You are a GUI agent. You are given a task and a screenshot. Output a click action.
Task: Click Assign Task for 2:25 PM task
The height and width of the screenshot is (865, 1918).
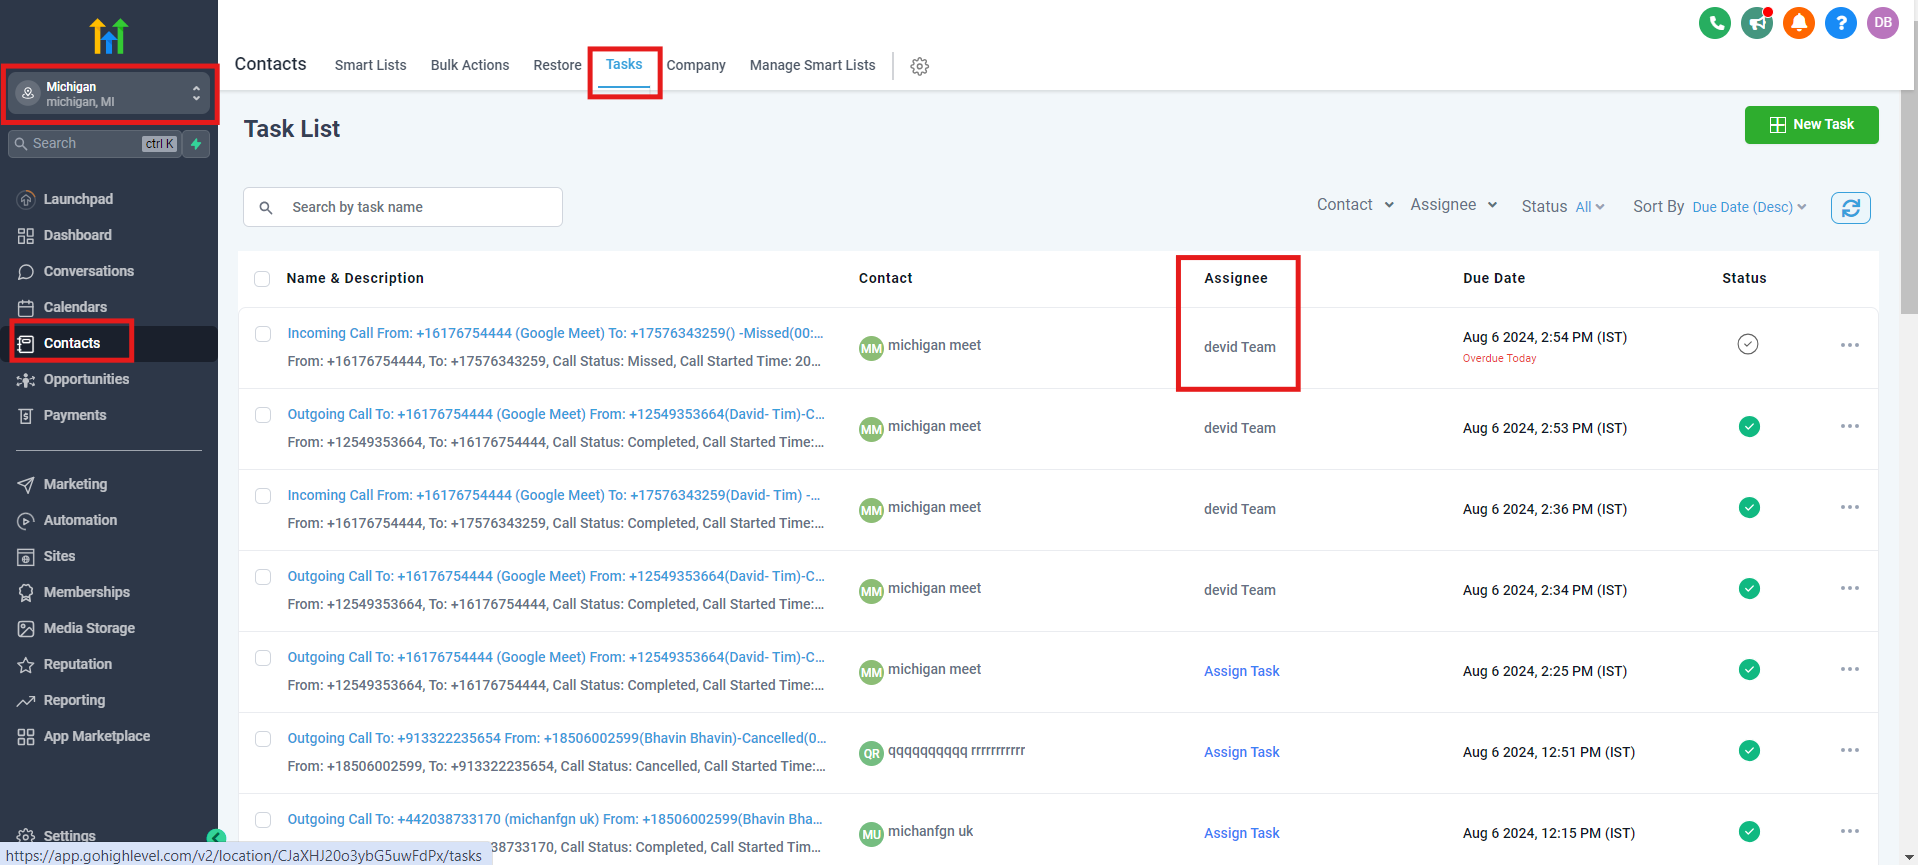click(1241, 671)
